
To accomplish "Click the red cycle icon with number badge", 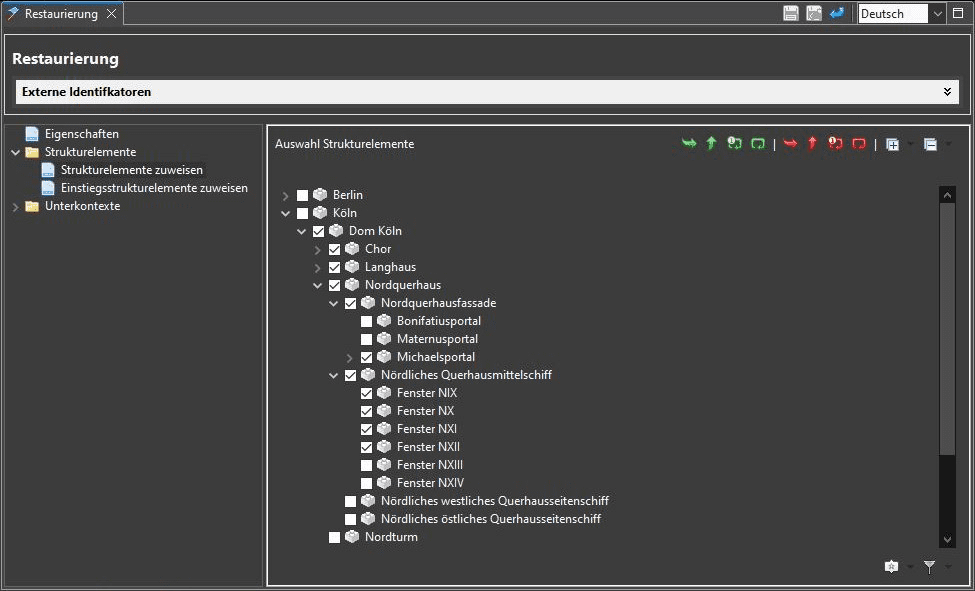I will pyautogui.click(x=835, y=144).
